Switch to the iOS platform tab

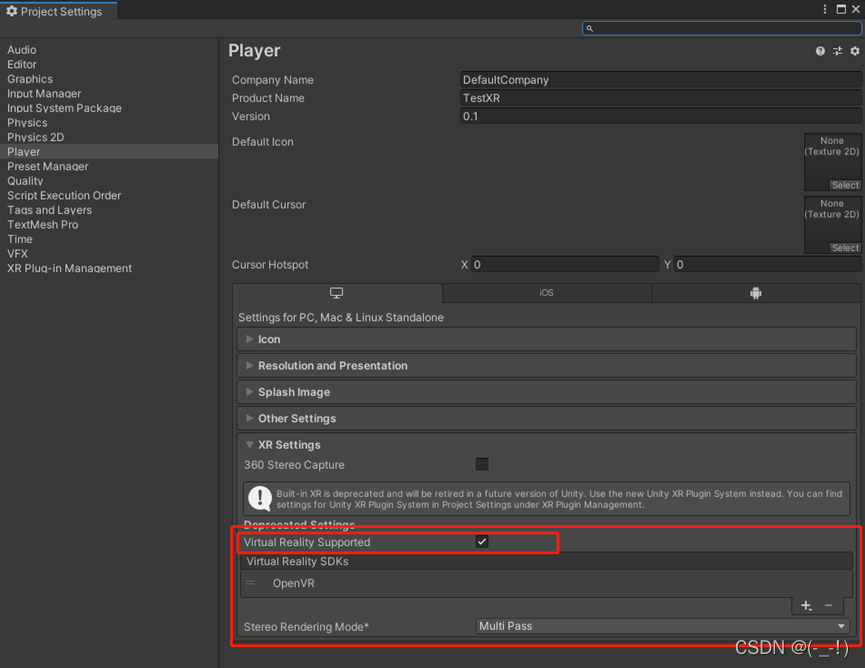tap(546, 293)
